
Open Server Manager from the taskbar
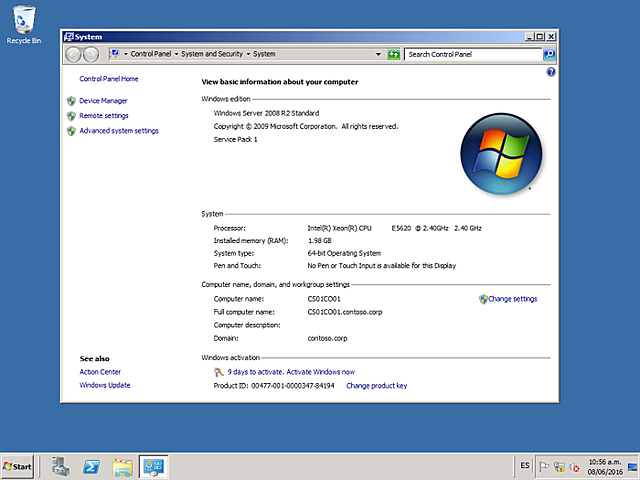61,466
